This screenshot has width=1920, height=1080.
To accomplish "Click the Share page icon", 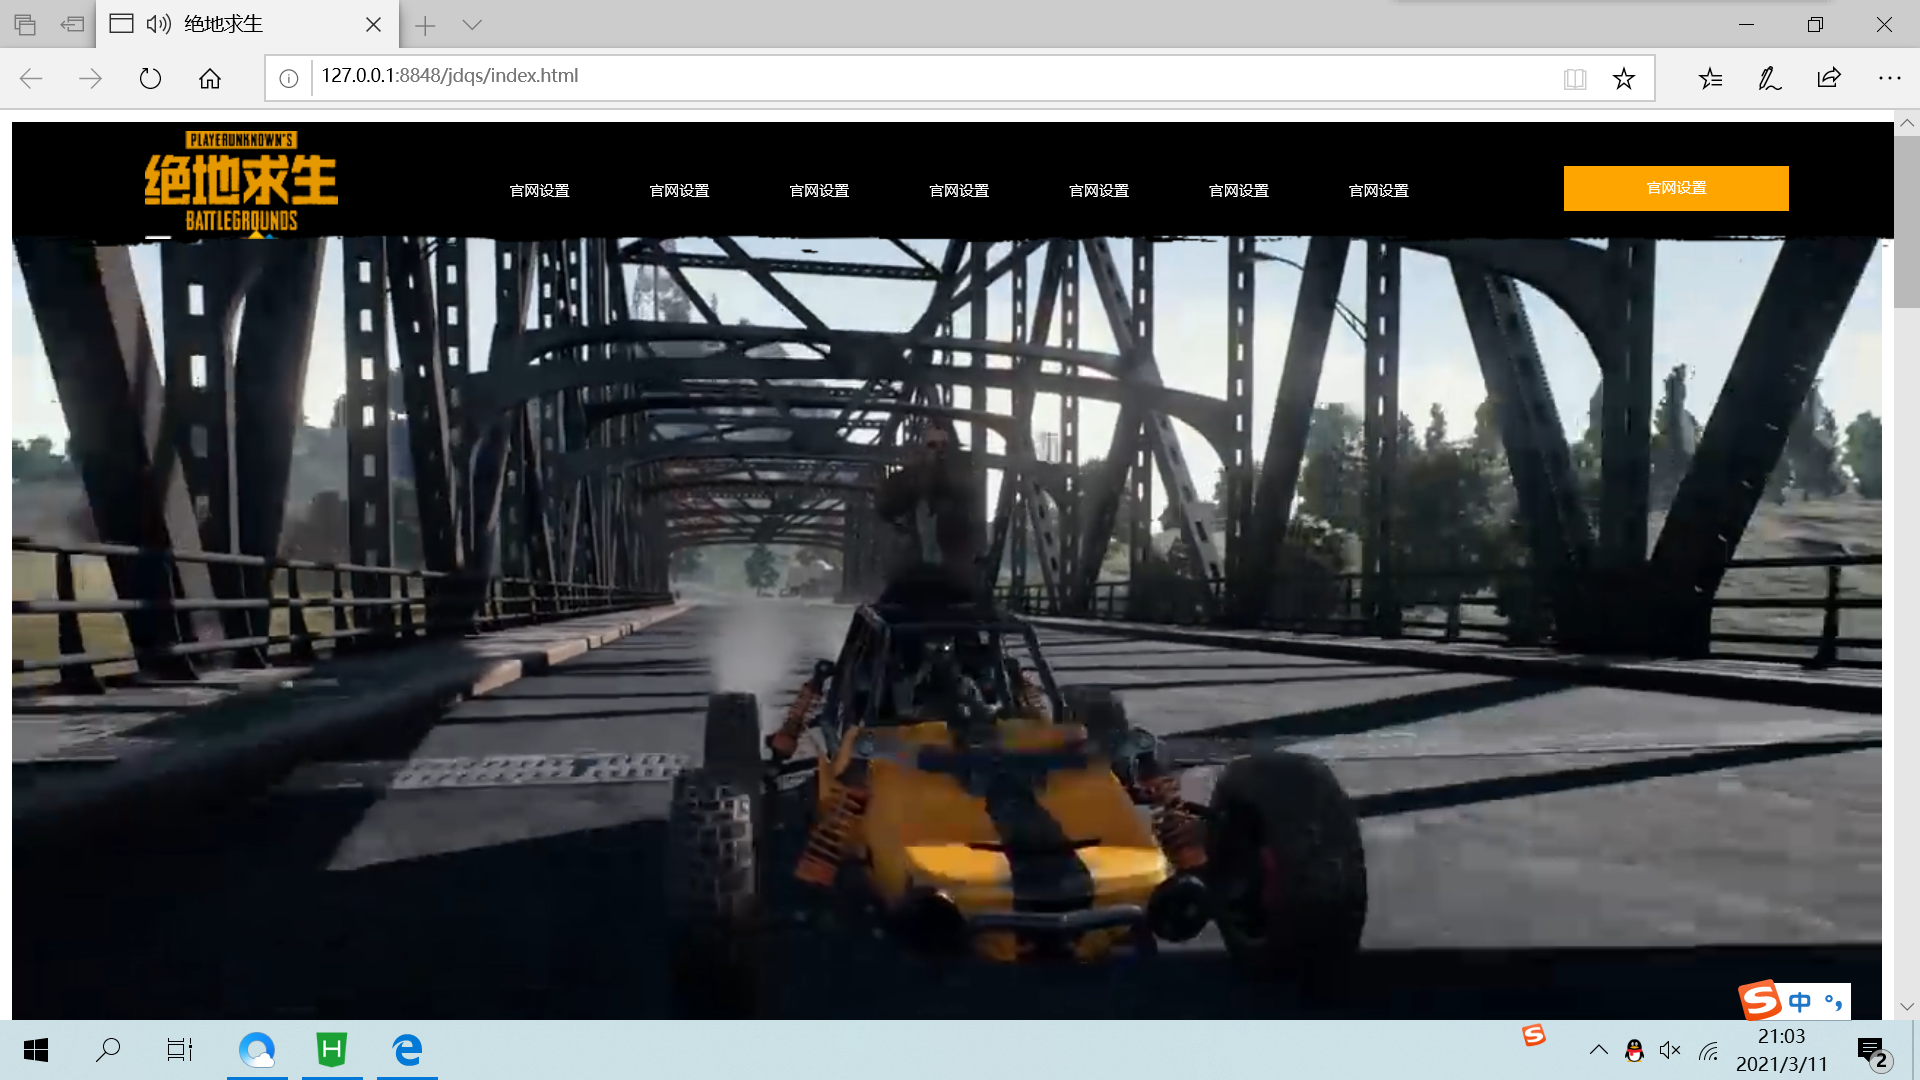I will coord(1829,78).
